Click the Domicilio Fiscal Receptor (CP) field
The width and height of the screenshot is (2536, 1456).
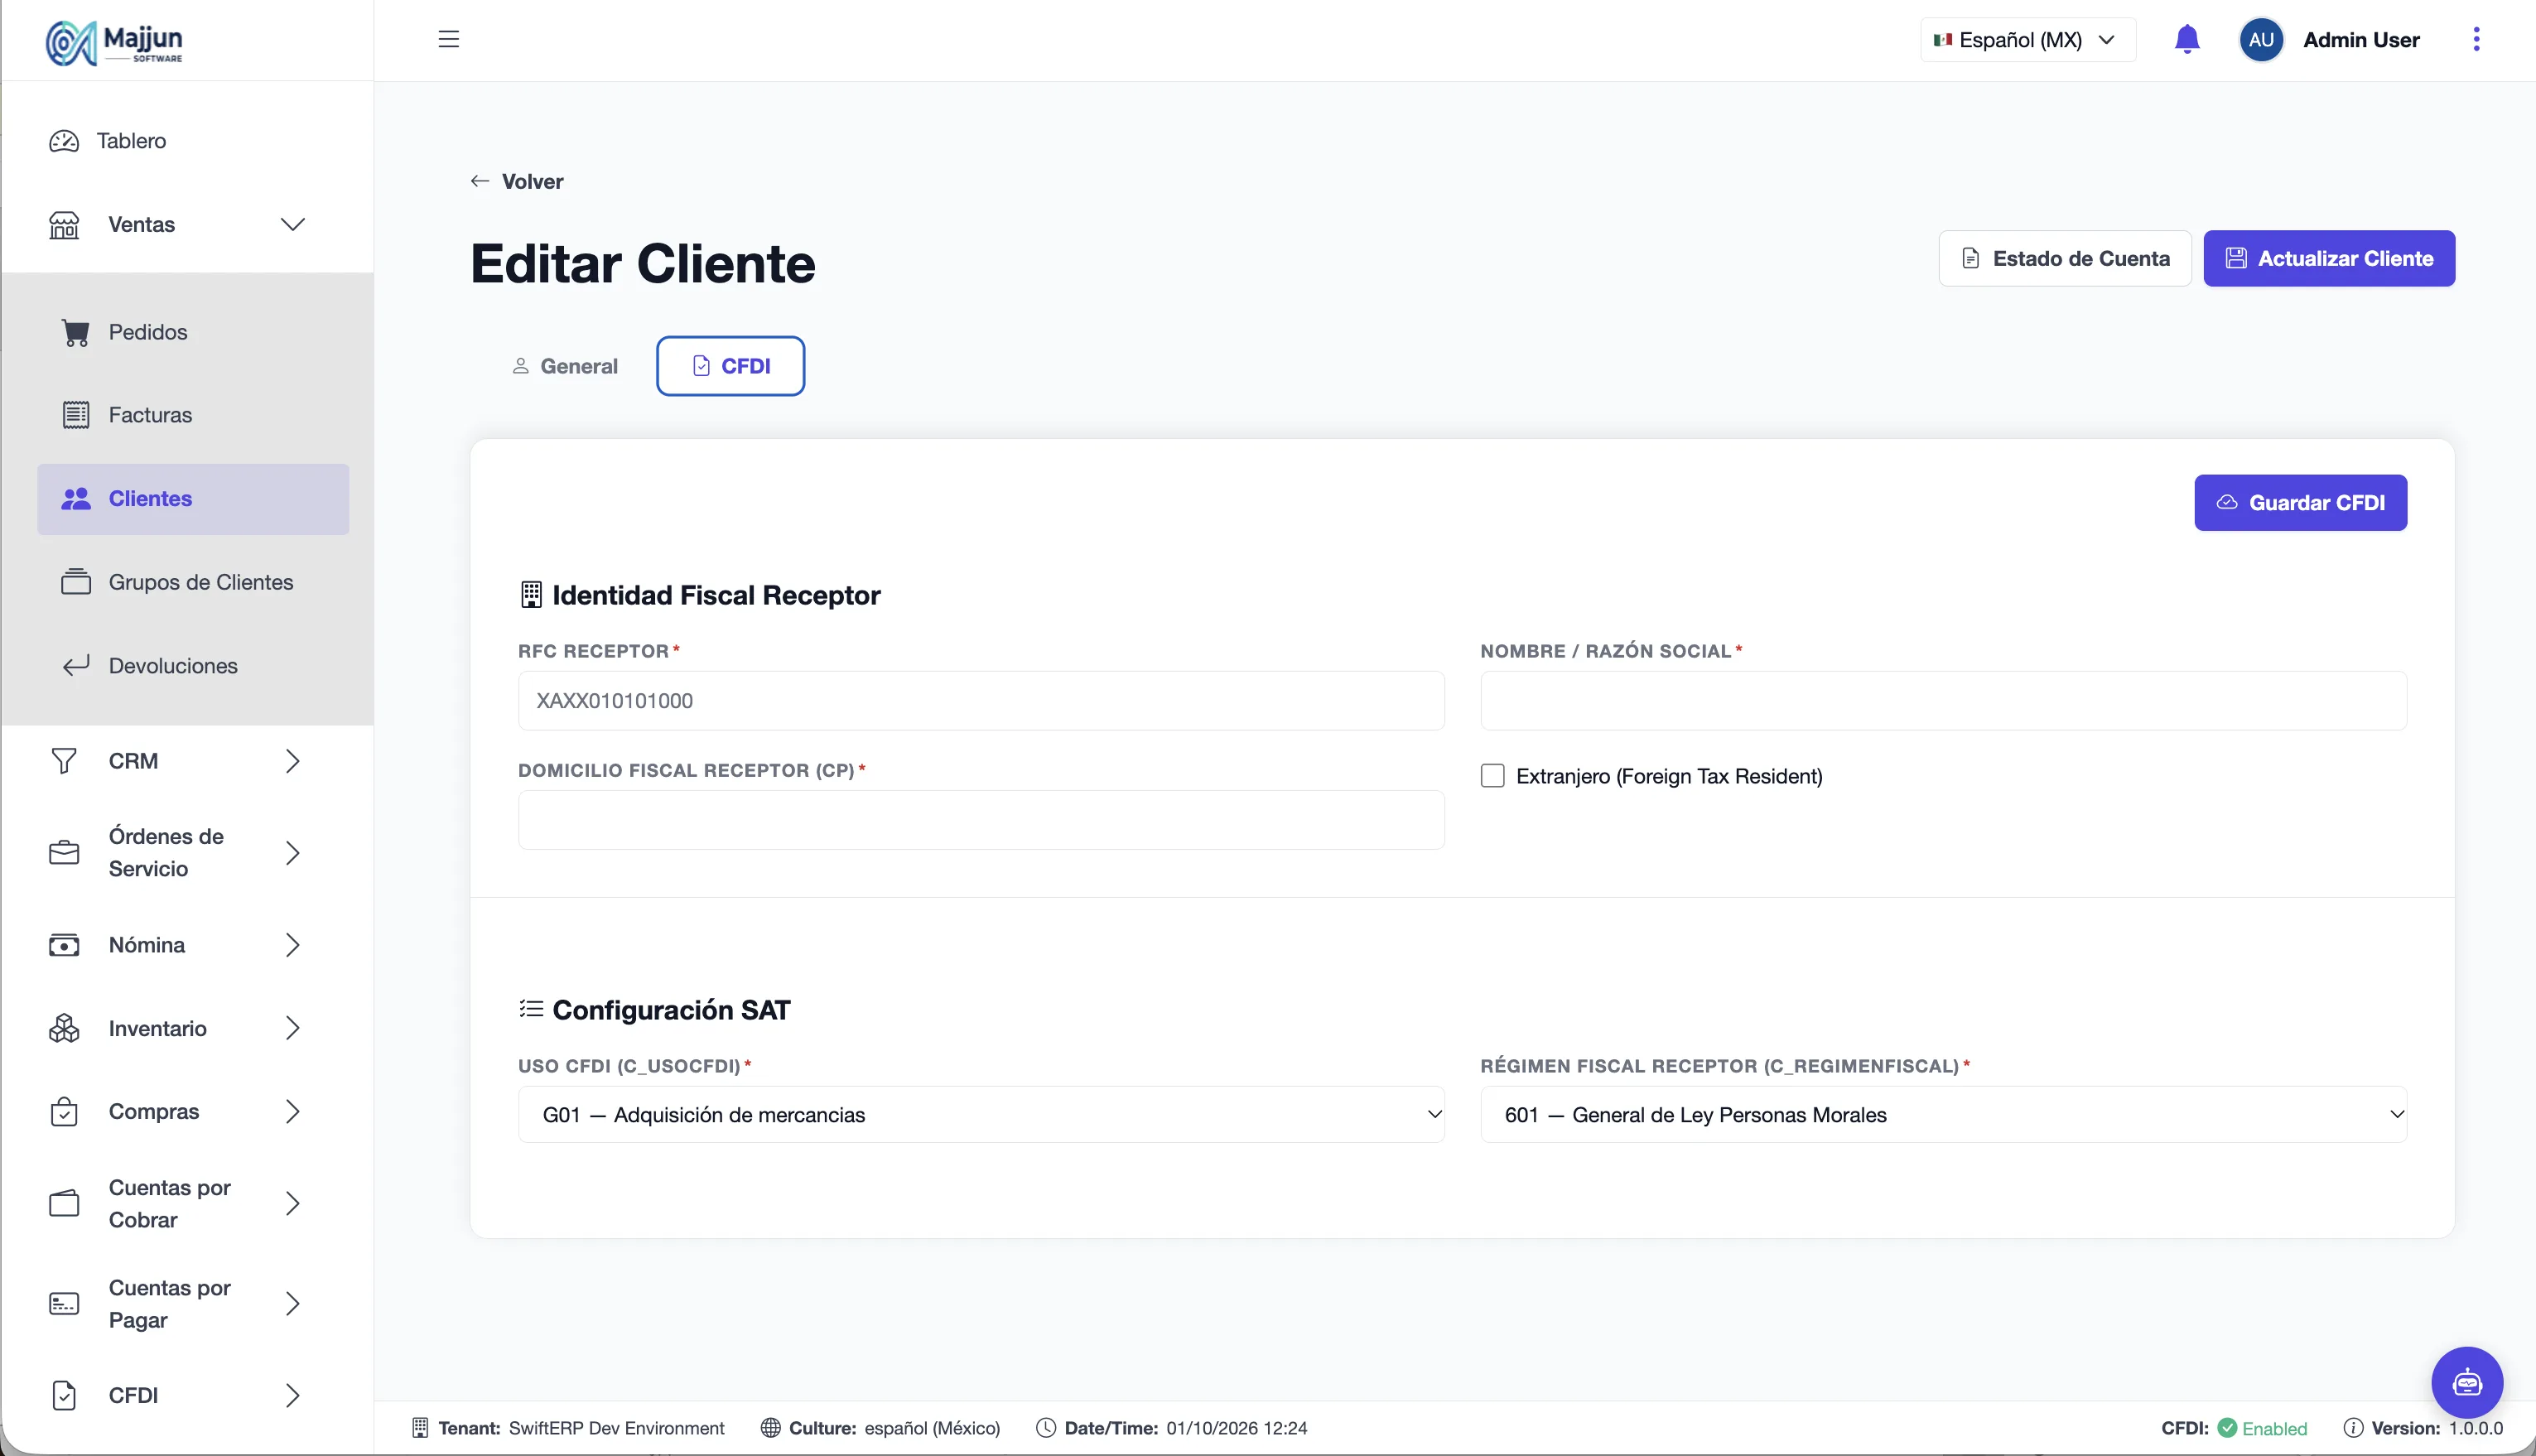[981, 820]
